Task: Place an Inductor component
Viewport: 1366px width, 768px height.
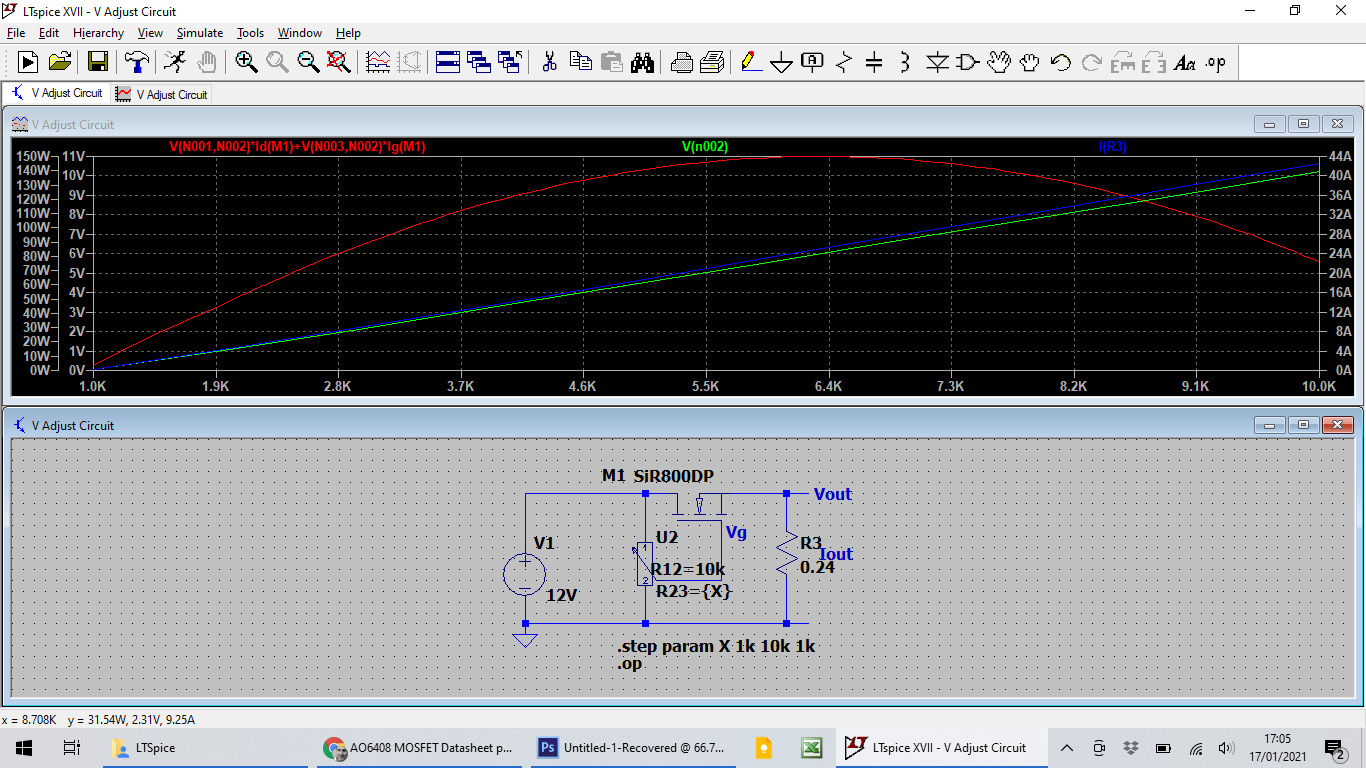Action: tap(905, 62)
